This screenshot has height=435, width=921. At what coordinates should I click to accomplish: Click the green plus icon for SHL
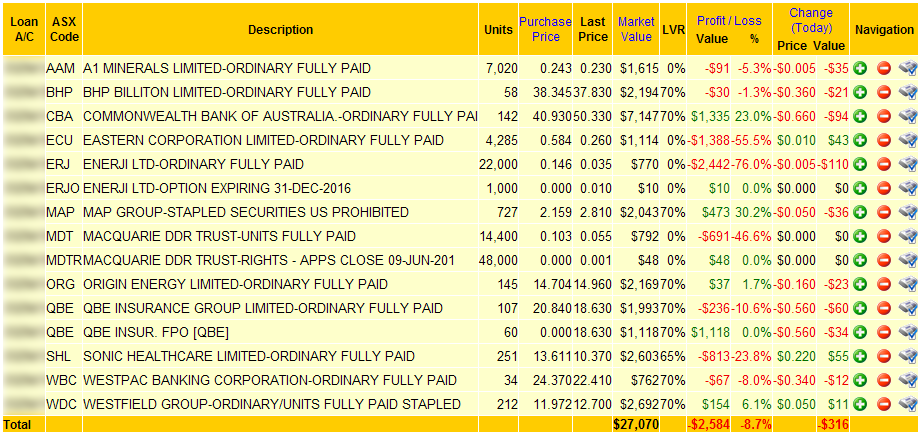pyautogui.click(x=861, y=356)
